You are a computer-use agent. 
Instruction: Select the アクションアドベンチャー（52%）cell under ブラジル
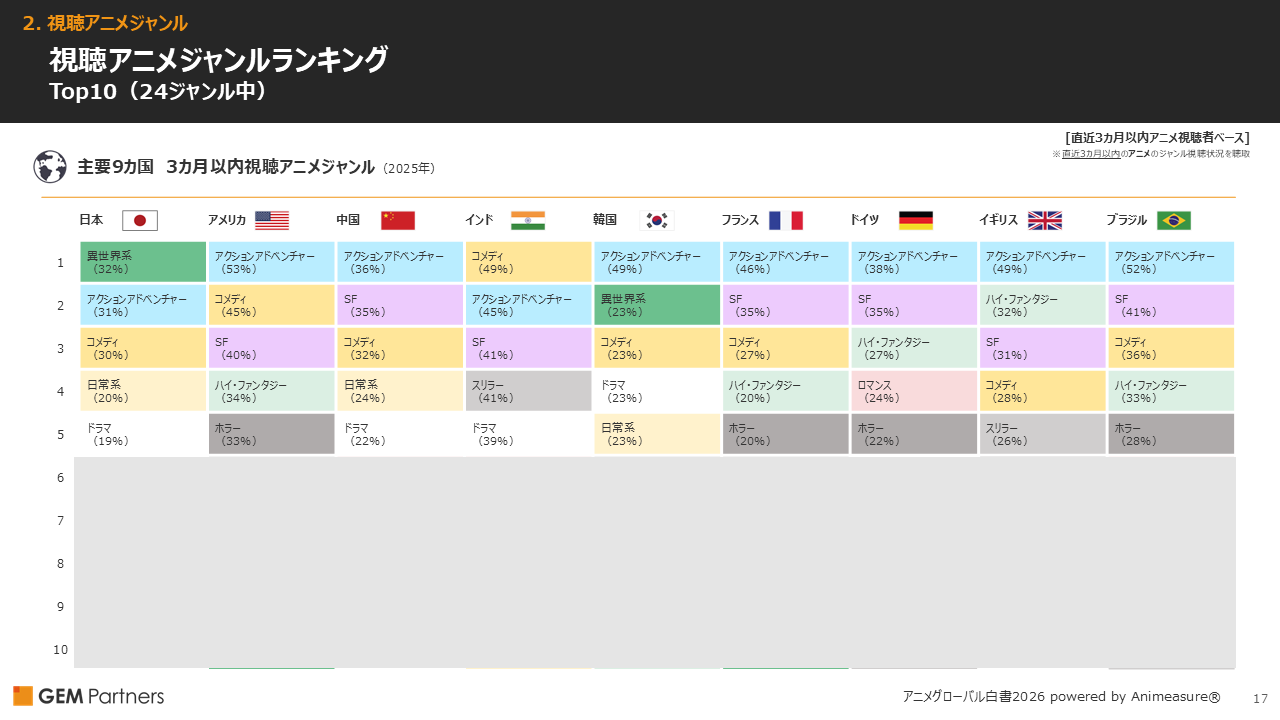pyautogui.click(x=1171, y=262)
